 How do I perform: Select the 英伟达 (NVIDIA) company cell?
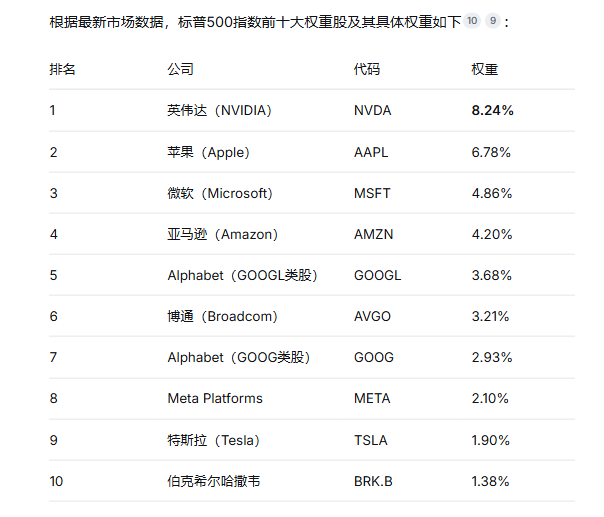tap(220, 111)
